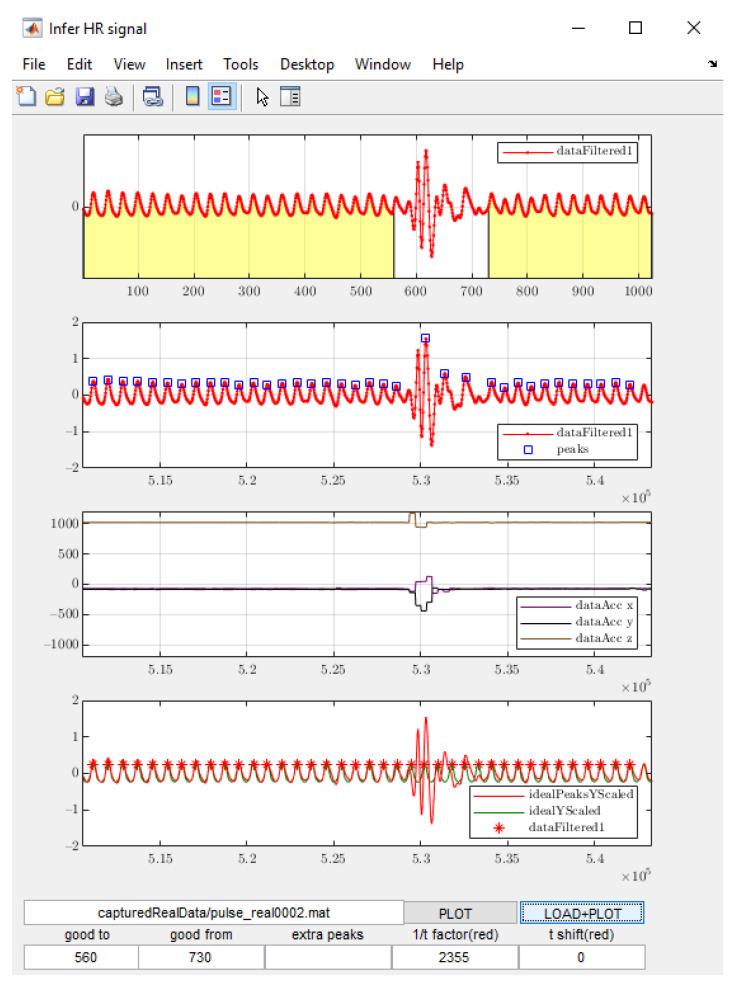Click the 'good to' field showing 560
731x981 pixels.
click(81, 957)
